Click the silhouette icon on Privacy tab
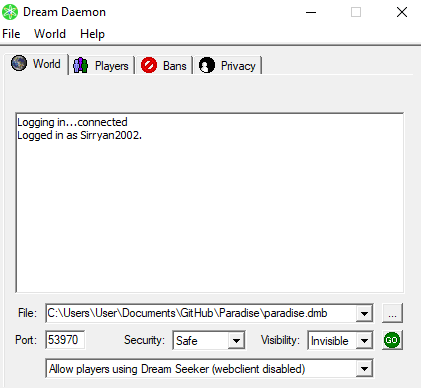This screenshot has width=421, height=388. pyautogui.click(x=207, y=65)
